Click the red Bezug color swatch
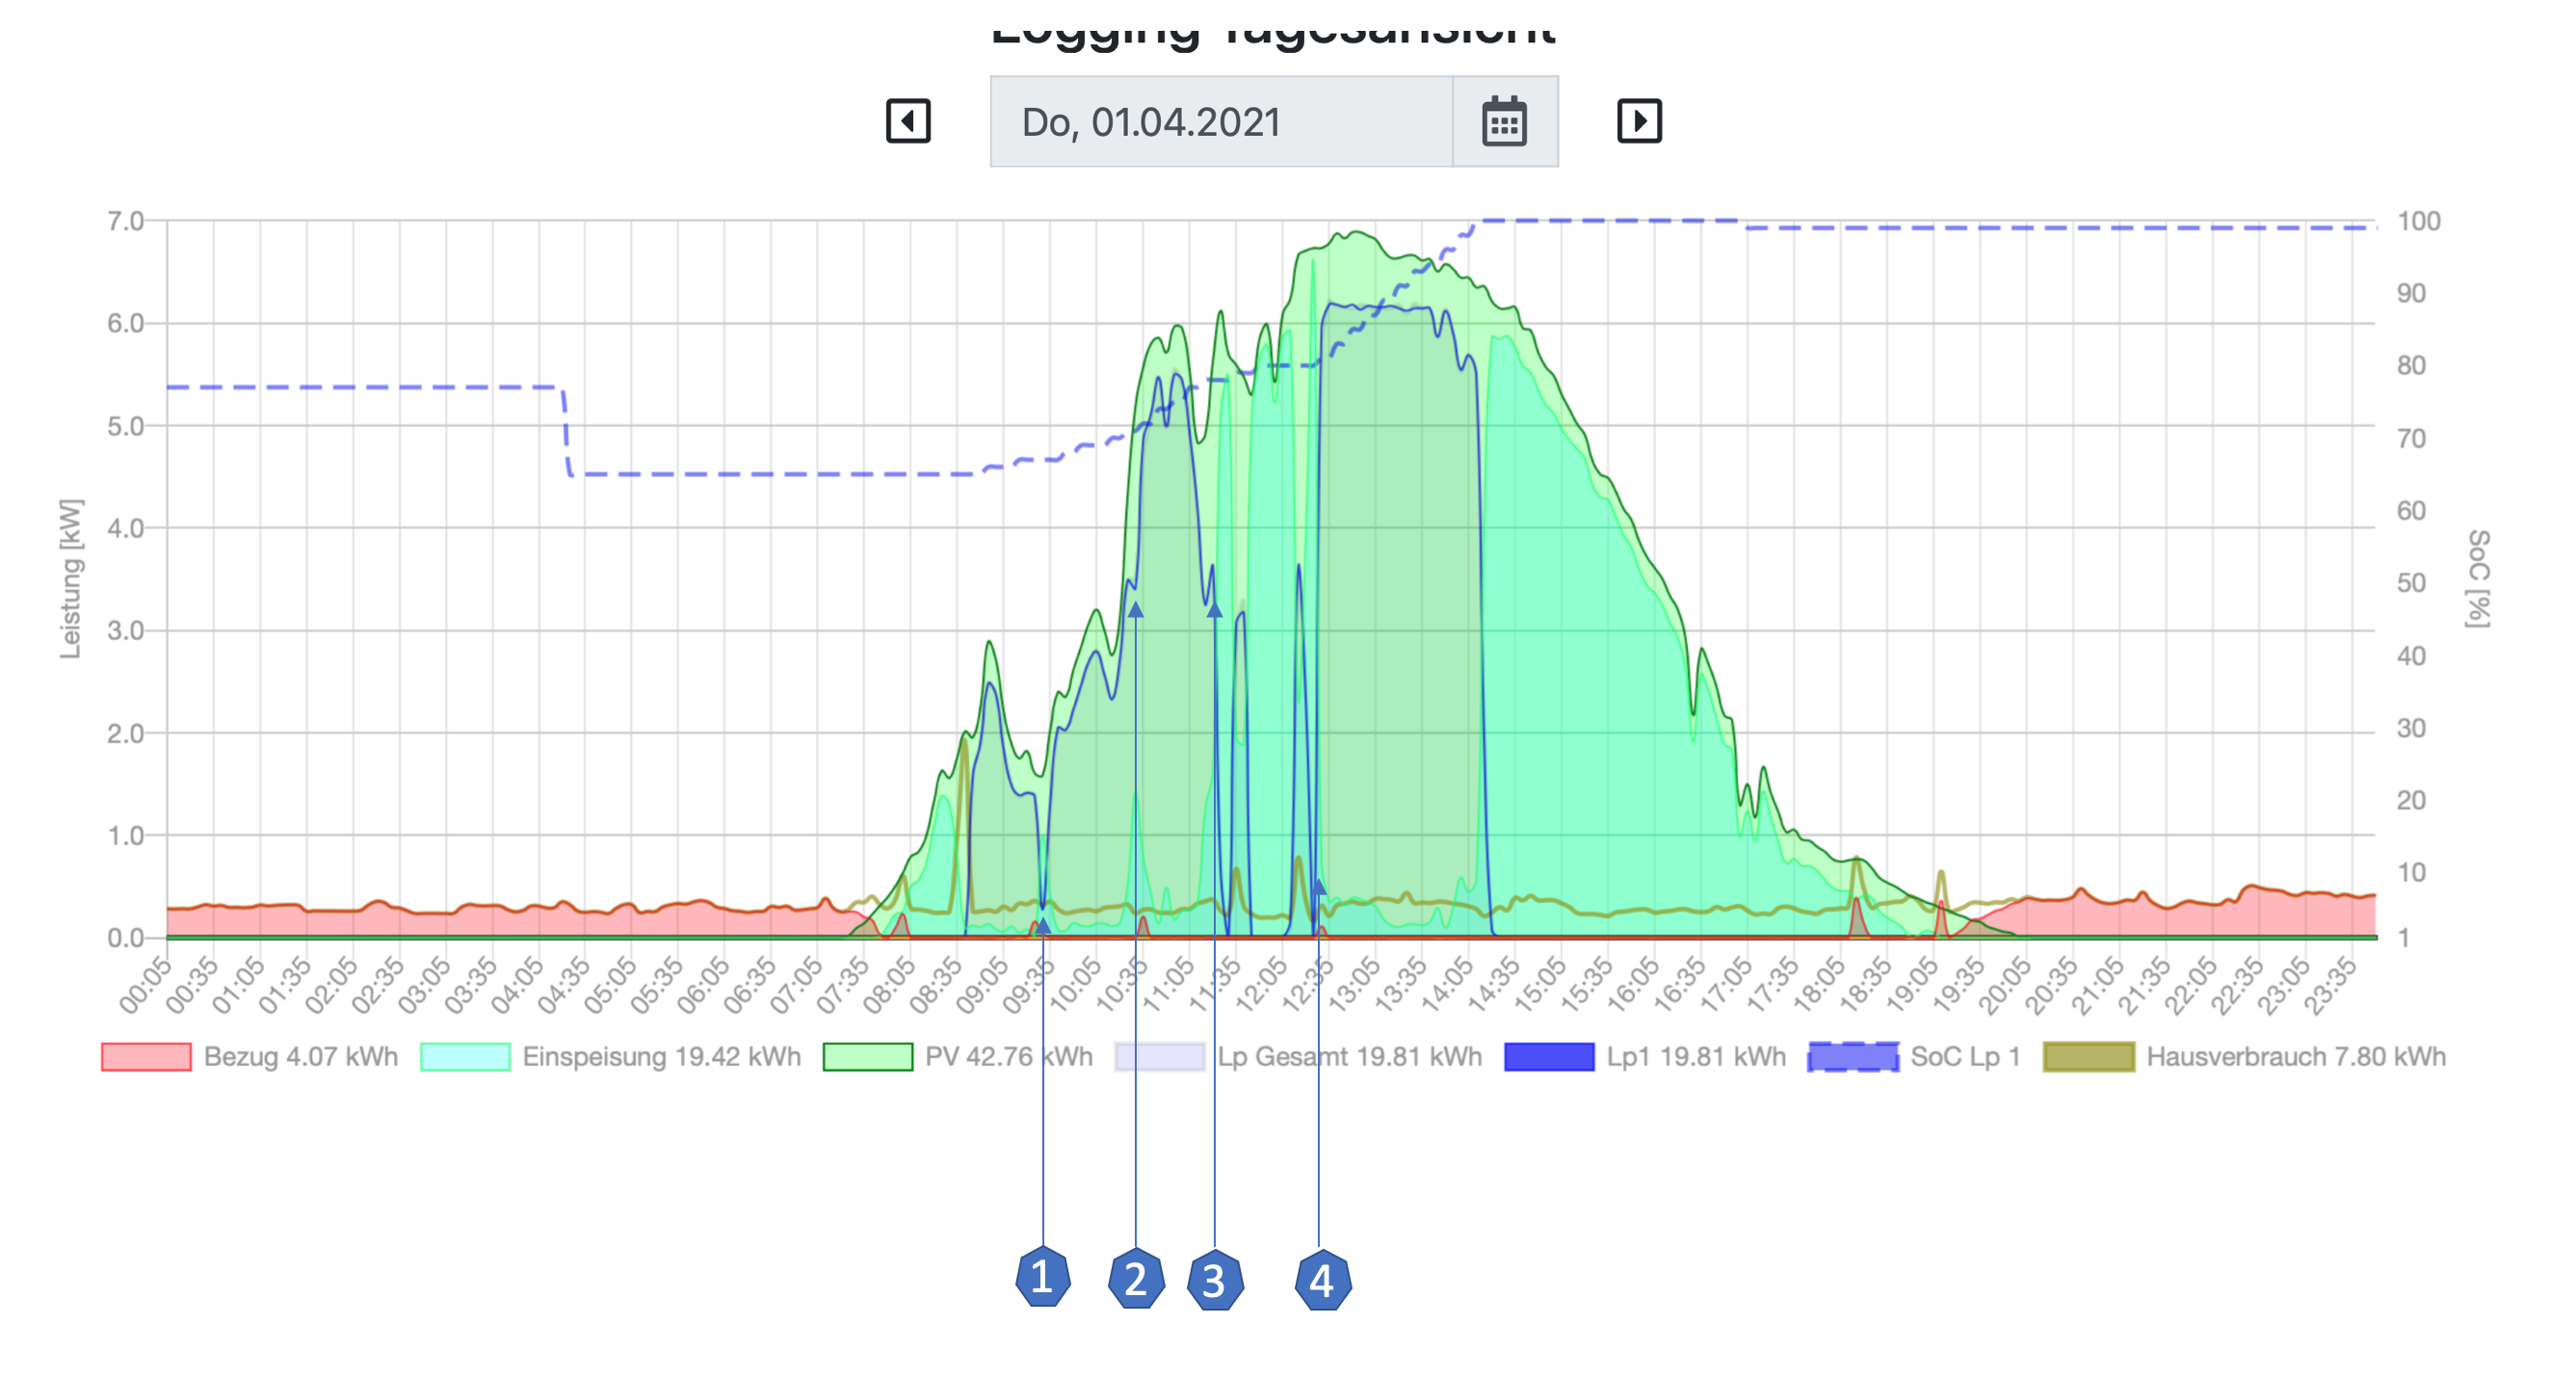 (x=146, y=1057)
